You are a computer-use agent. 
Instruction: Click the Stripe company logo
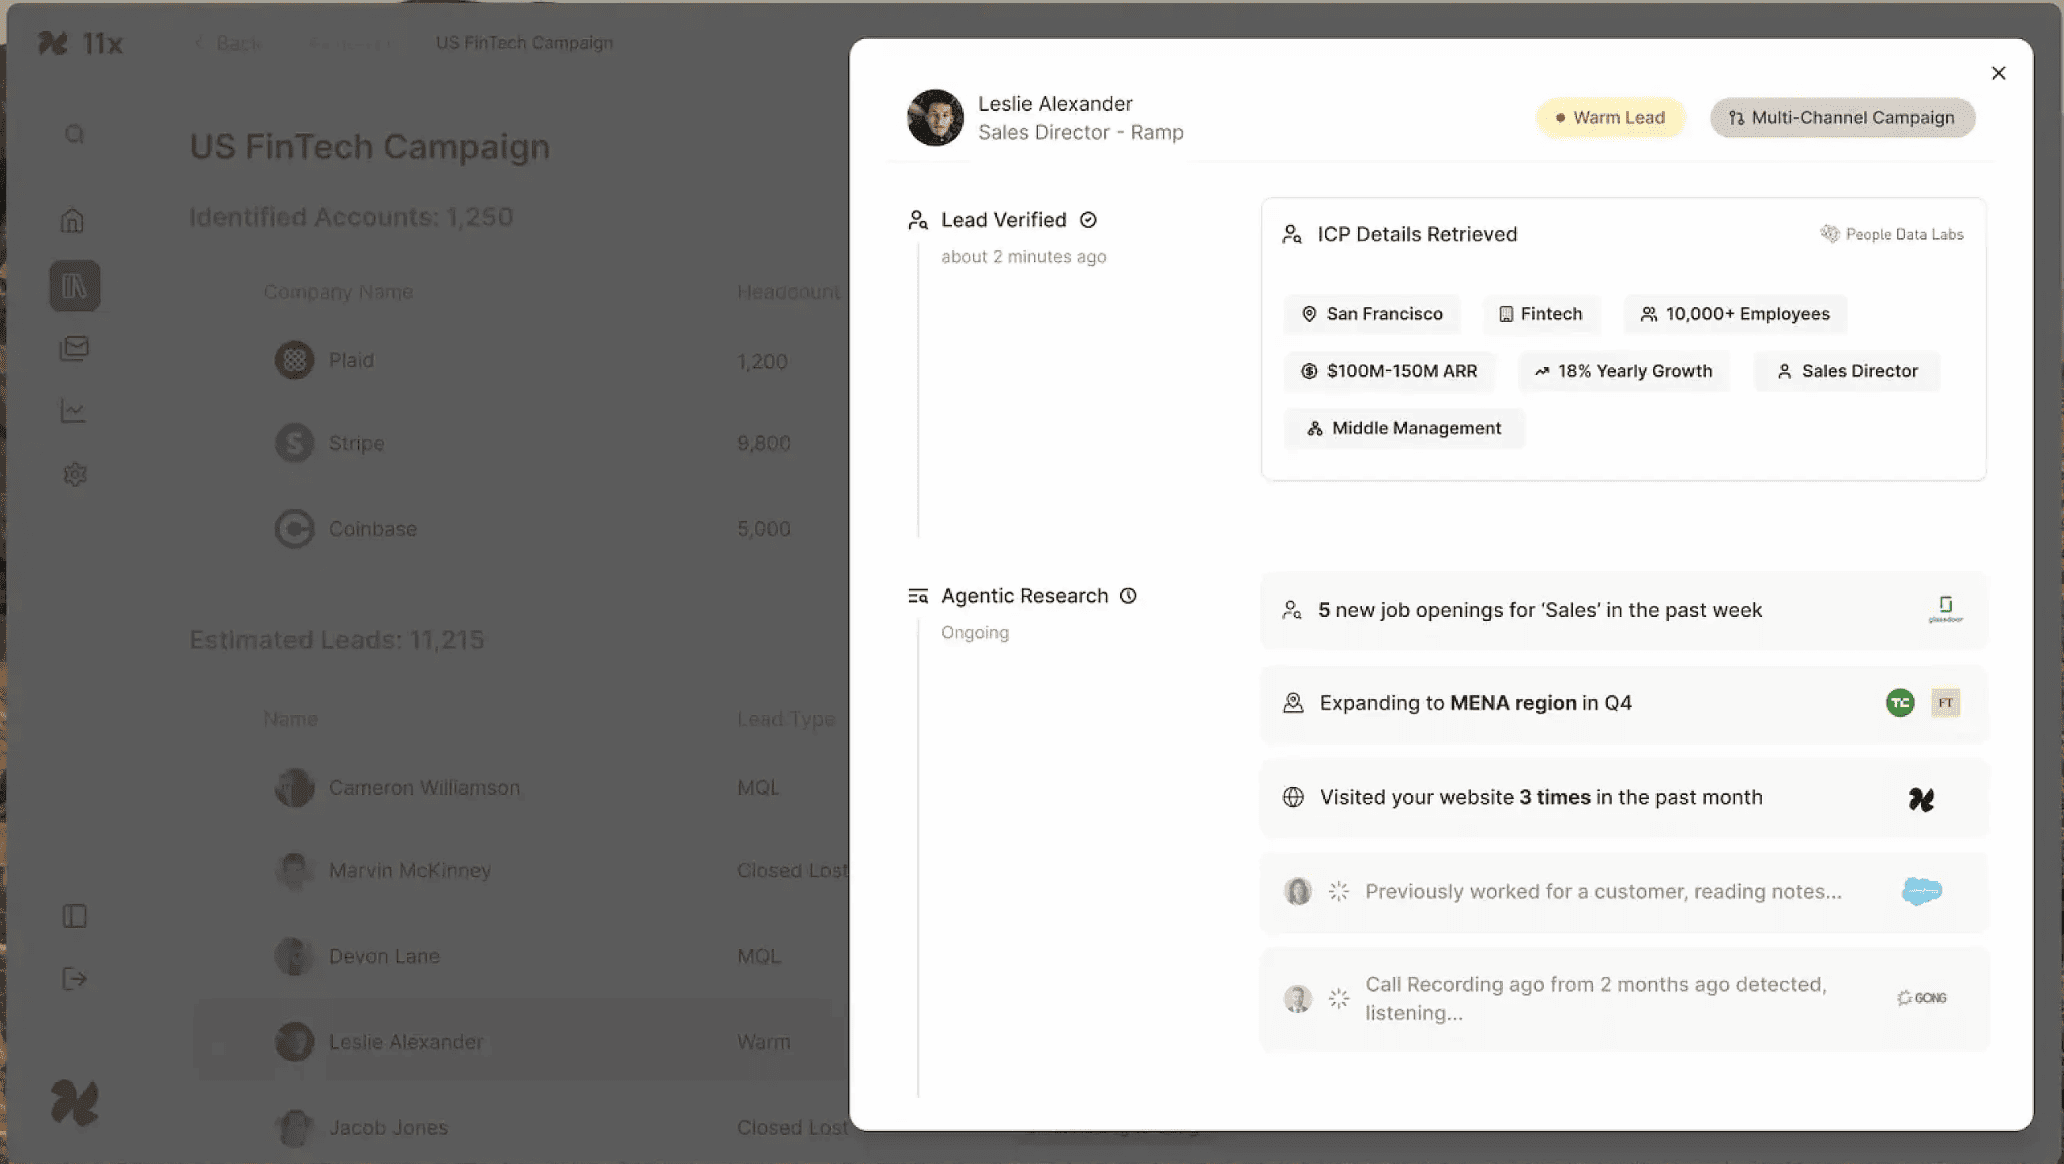(294, 443)
